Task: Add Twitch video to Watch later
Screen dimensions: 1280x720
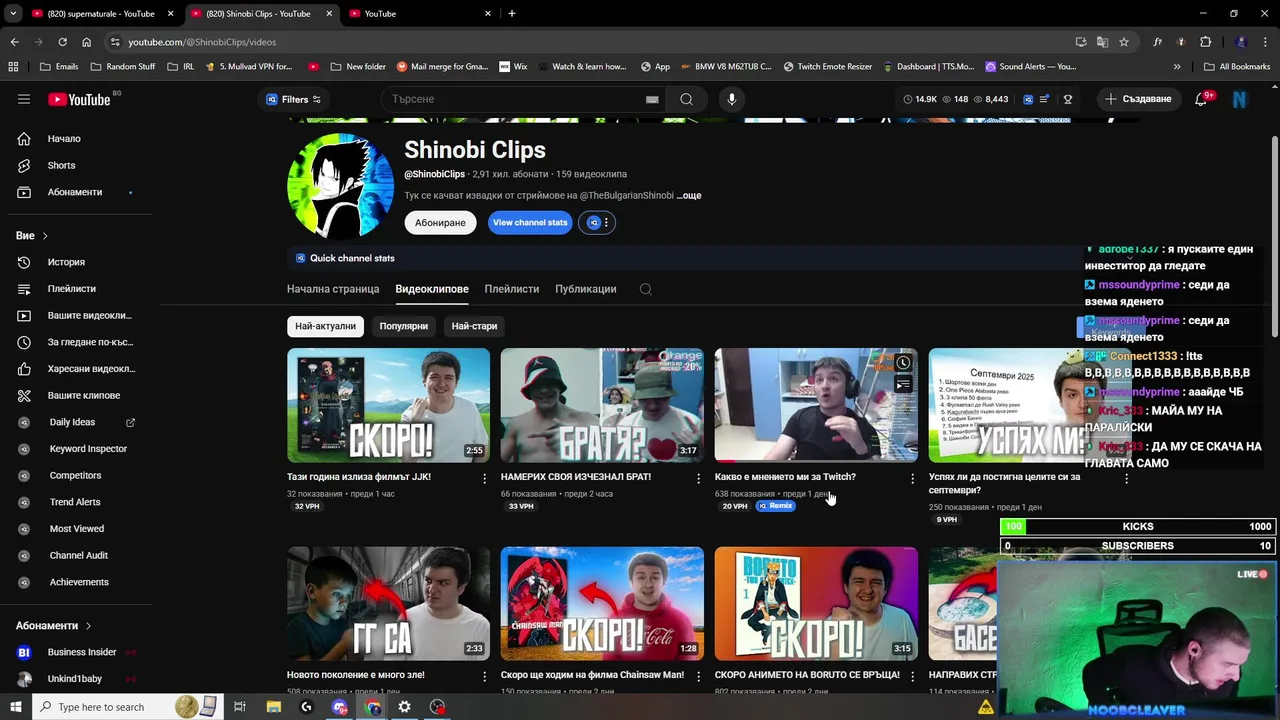Action: (x=903, y=363)
